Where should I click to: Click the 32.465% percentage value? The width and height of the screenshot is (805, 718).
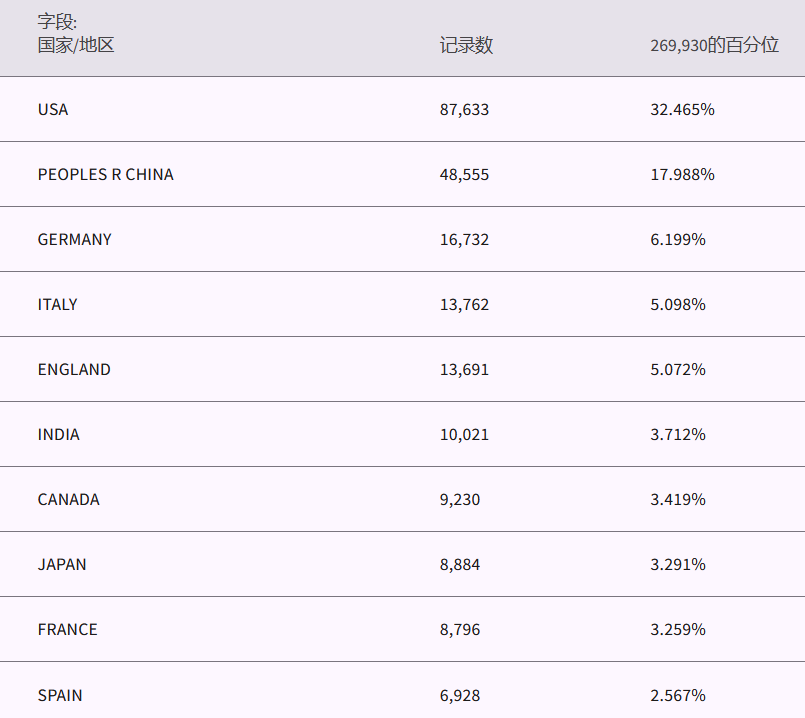tap(682, 109)
